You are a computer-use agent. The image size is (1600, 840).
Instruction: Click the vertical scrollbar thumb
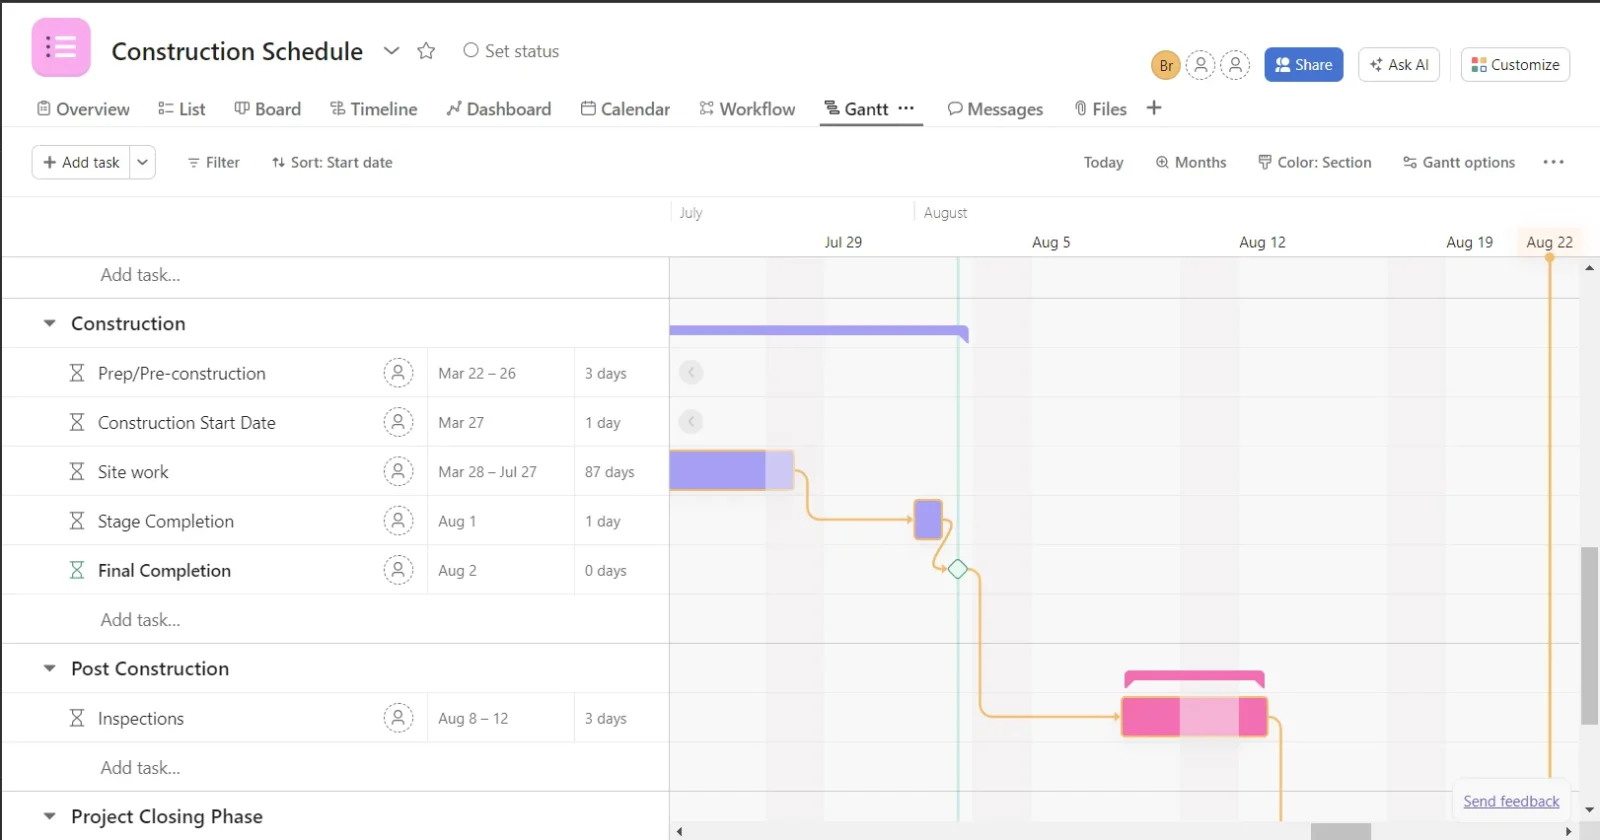pos(1589,636)
